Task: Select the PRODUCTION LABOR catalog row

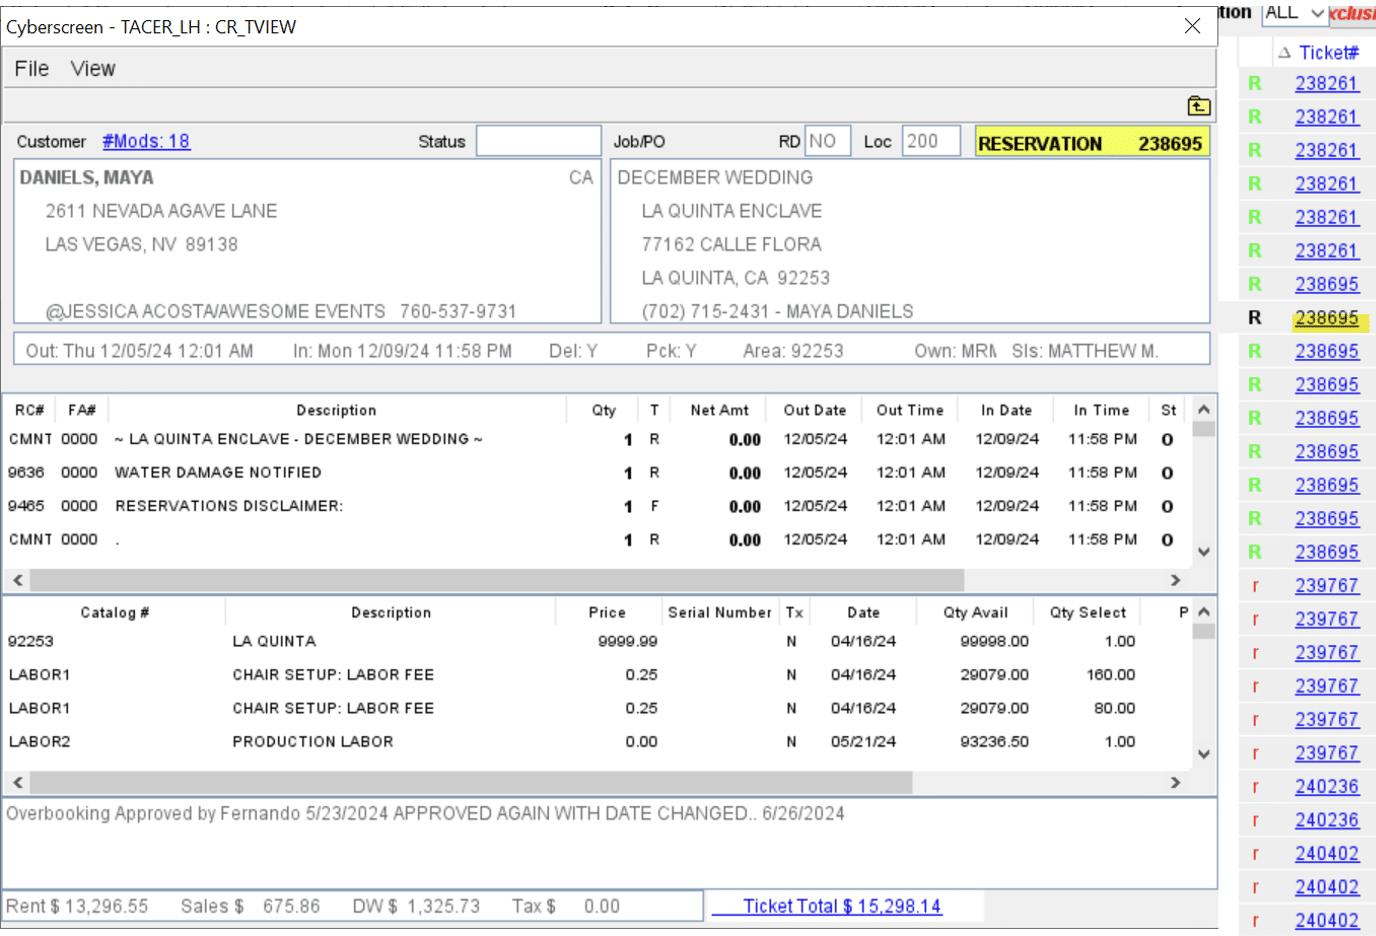Action: pyautogui.click(x=312, y=741)
